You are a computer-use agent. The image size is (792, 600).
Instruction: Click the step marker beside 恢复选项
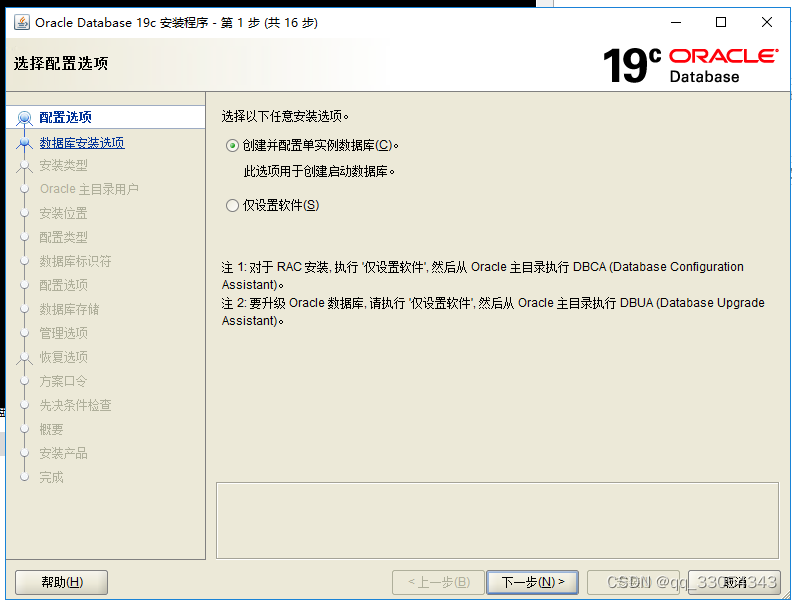coord(24,358)
